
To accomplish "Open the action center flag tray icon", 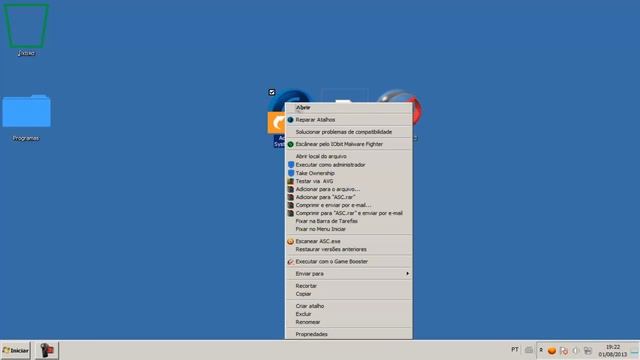I will coord(564,351).
